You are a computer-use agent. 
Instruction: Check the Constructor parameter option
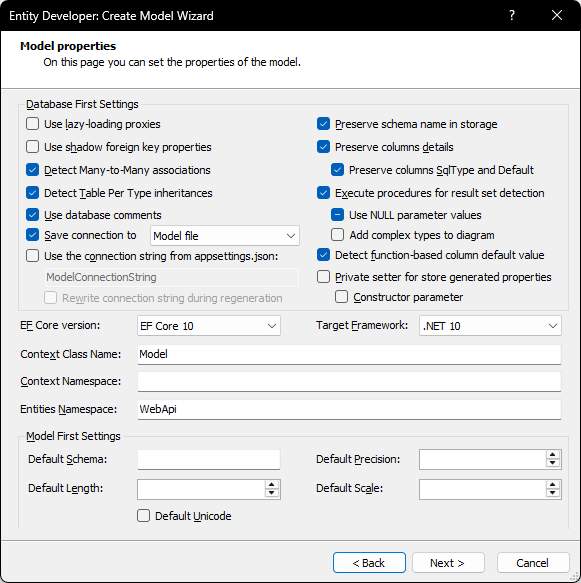342,297
